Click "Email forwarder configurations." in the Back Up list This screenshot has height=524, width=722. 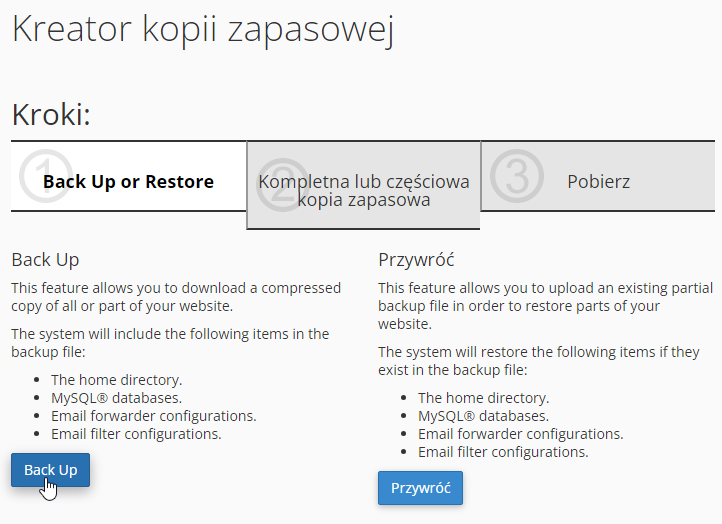[154, 416]
